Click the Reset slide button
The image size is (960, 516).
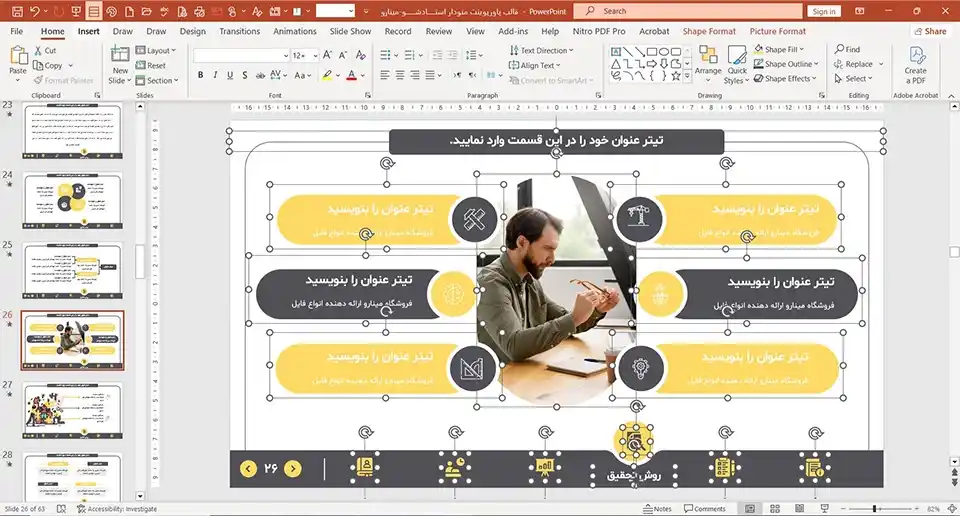pyautogui.click(x=151, y=65)
